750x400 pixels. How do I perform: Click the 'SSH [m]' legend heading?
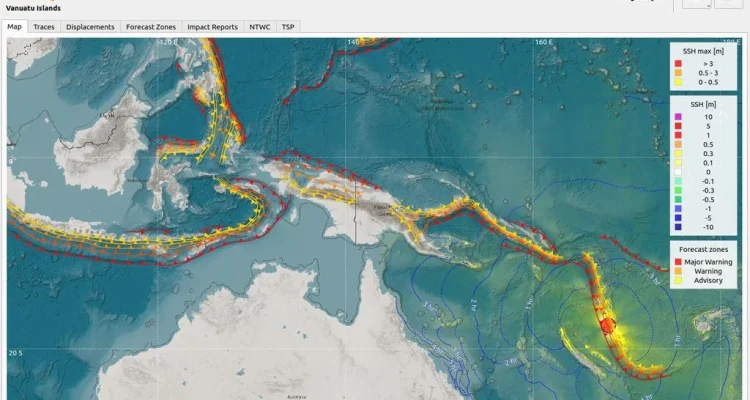tap(704, 104)
